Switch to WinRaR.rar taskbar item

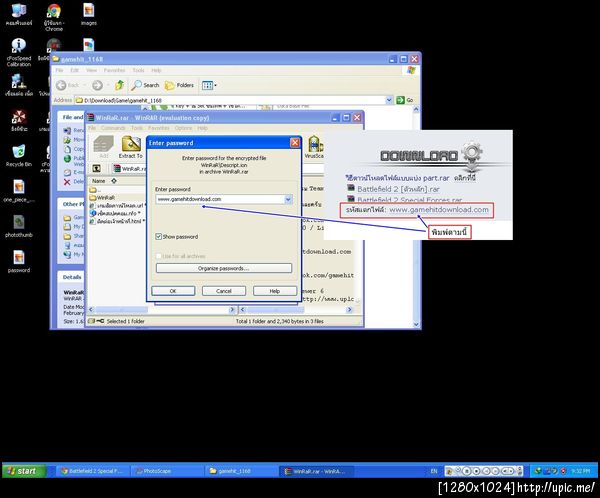coord(316,471)
